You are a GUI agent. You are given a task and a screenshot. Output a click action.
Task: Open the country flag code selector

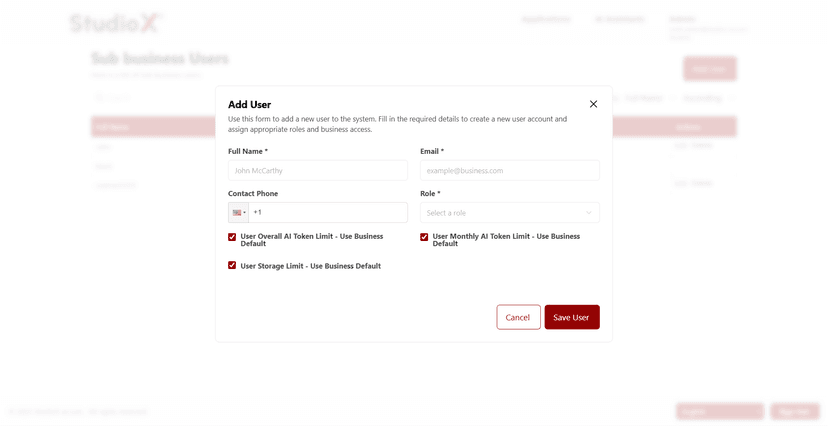pyautogui.click(x=239, y=213)
